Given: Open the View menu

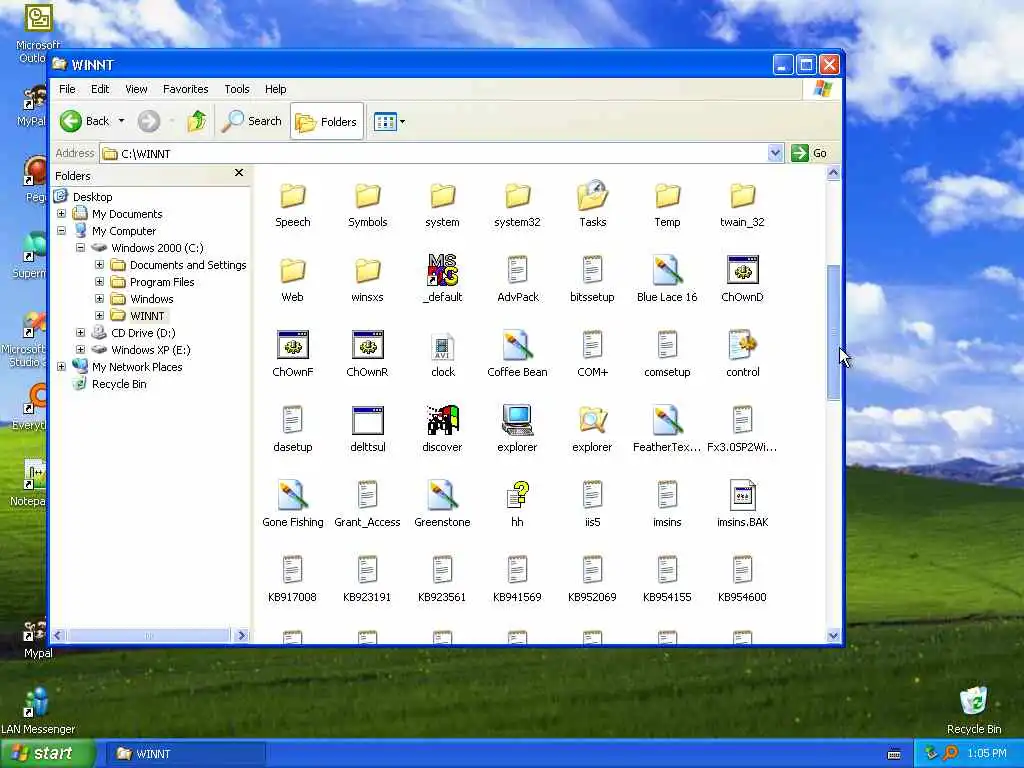Looking at the screenshot, I should [136, 89].
